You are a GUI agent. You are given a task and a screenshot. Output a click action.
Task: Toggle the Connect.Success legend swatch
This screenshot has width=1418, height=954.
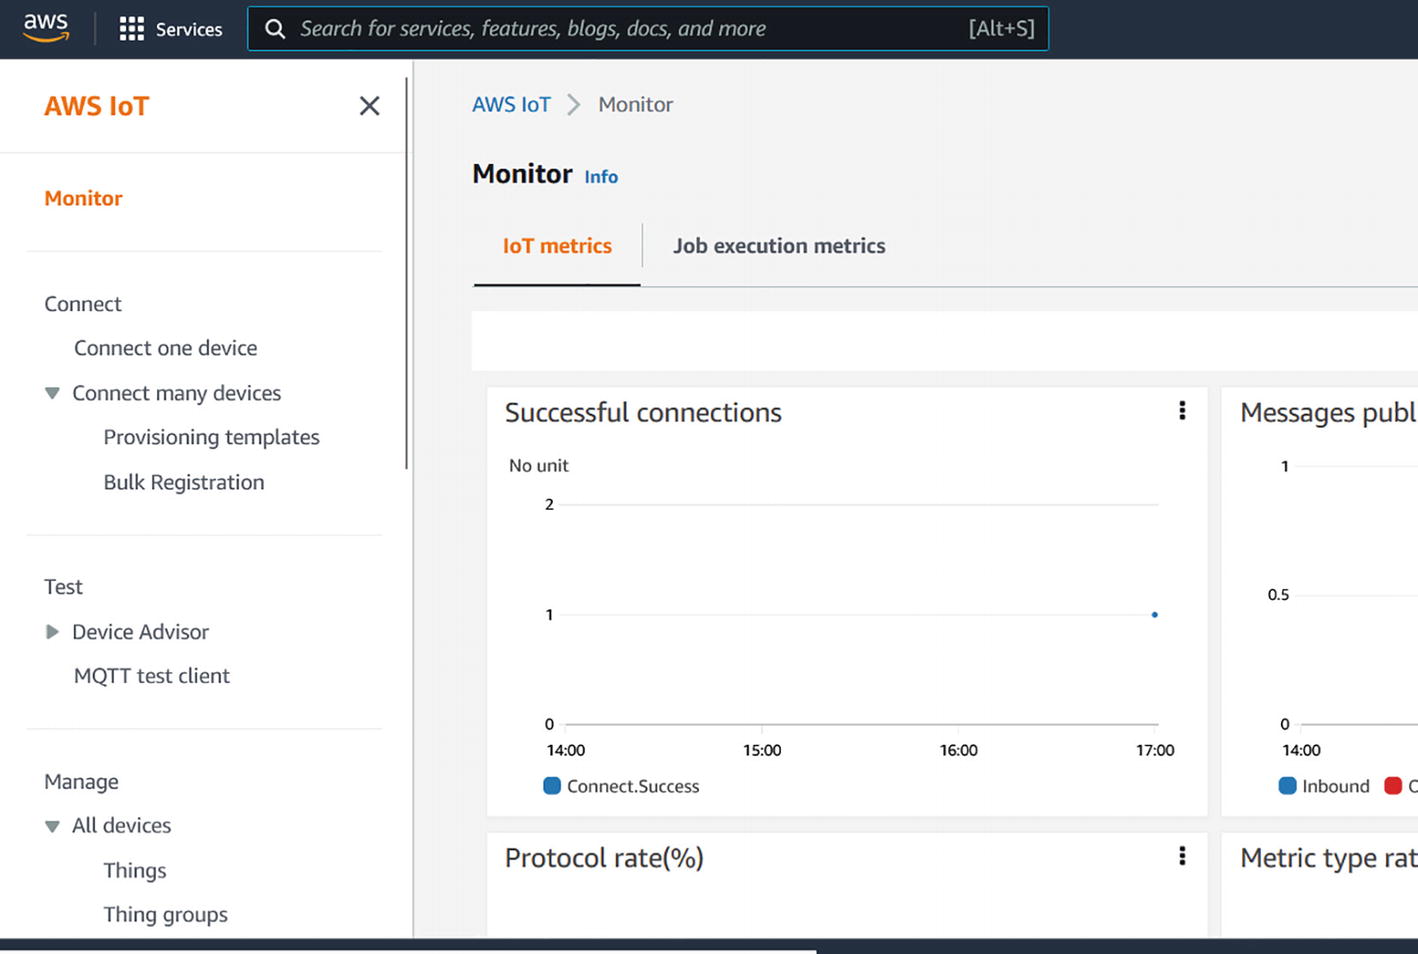(x=552, y=786)
